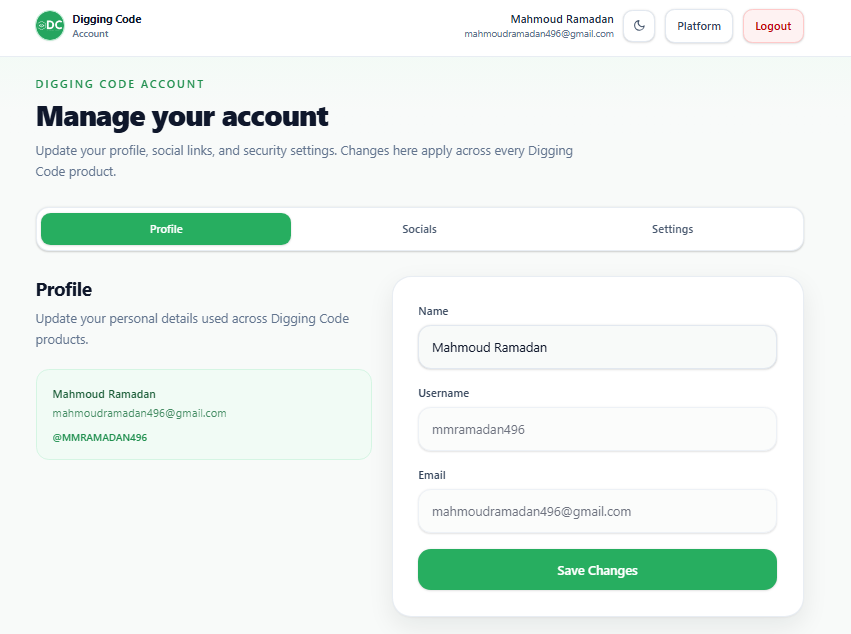Click the profile summary card

tap(204, 415)
